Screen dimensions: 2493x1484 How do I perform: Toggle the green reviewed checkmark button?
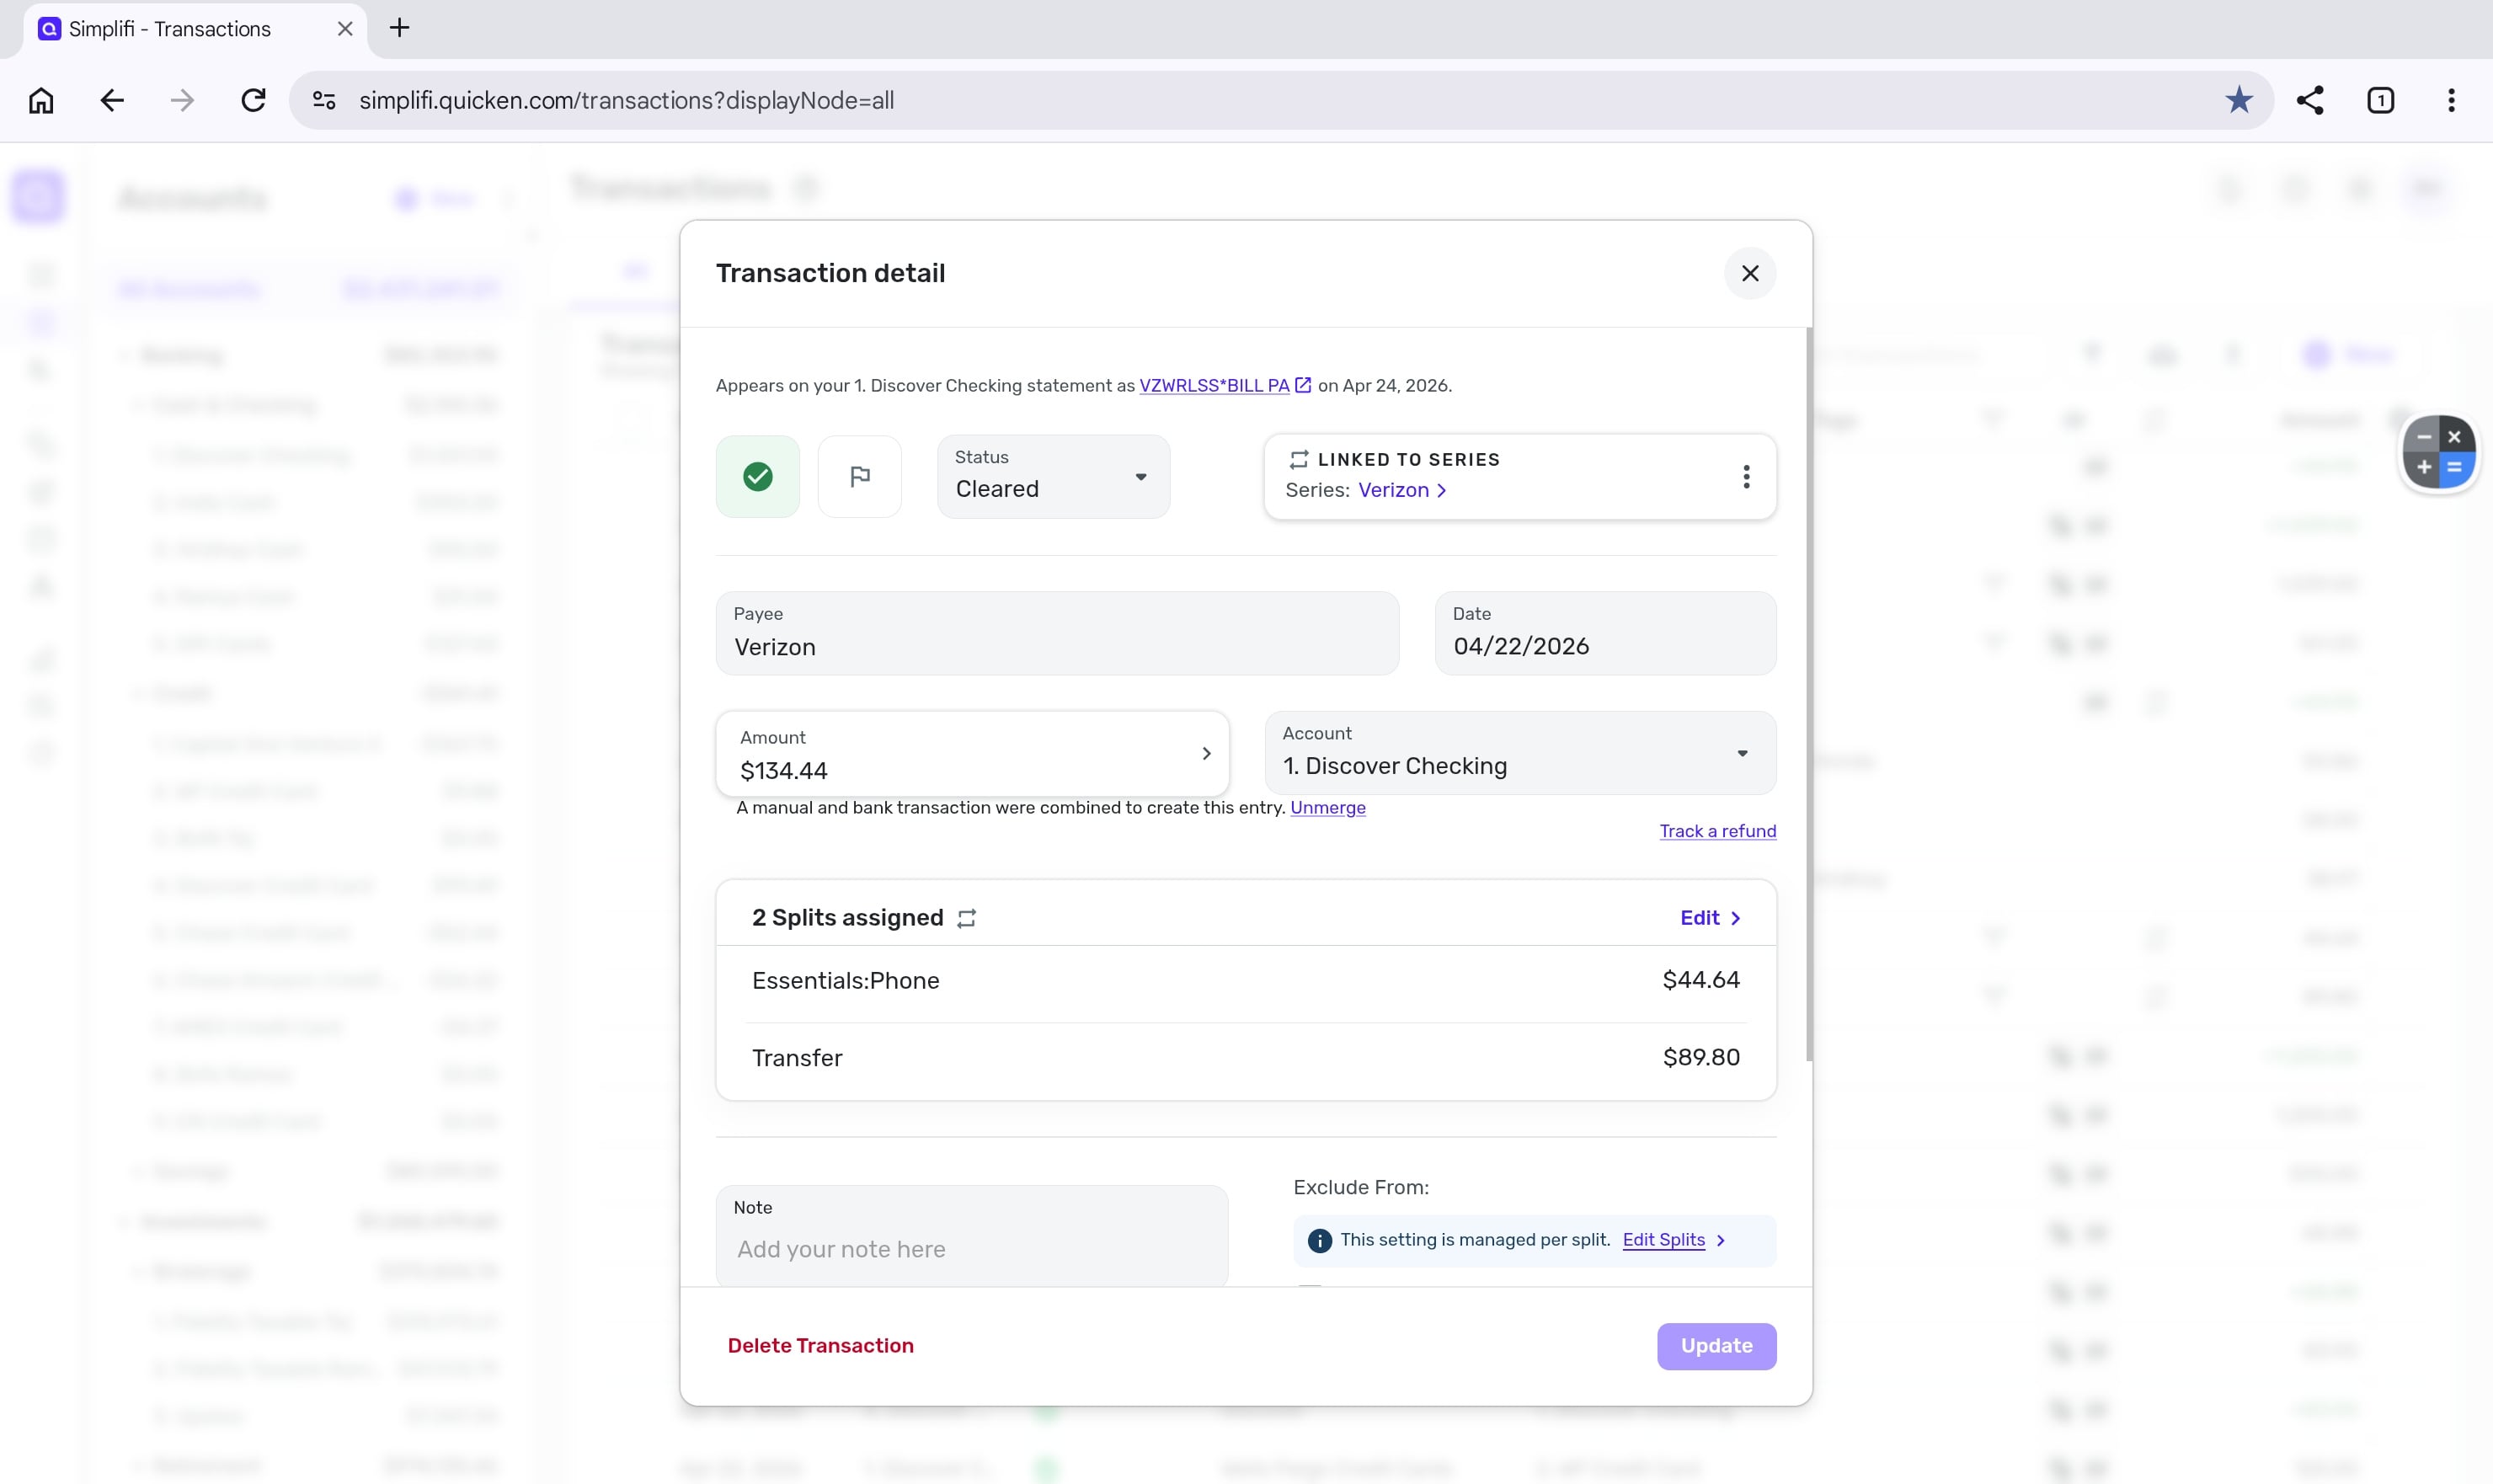(x=757, y=476)
